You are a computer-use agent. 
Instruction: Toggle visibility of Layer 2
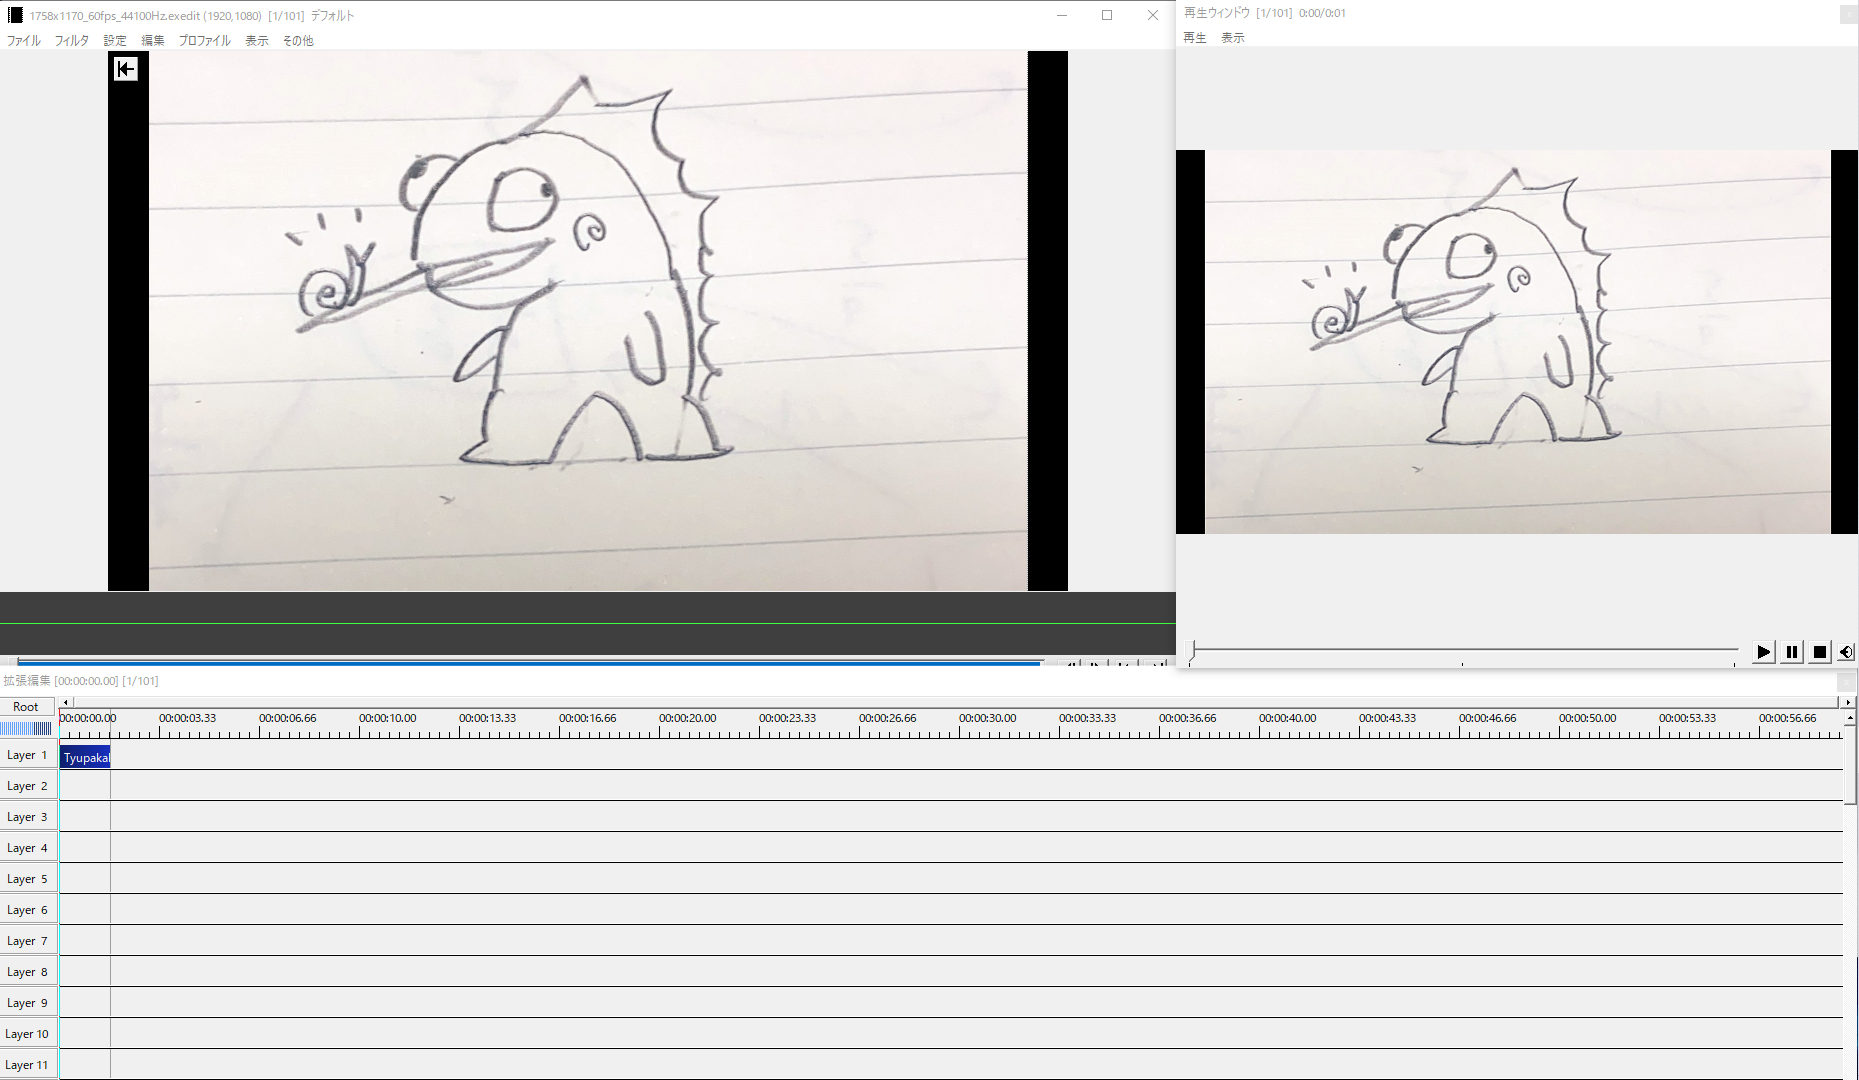[28, 787]
